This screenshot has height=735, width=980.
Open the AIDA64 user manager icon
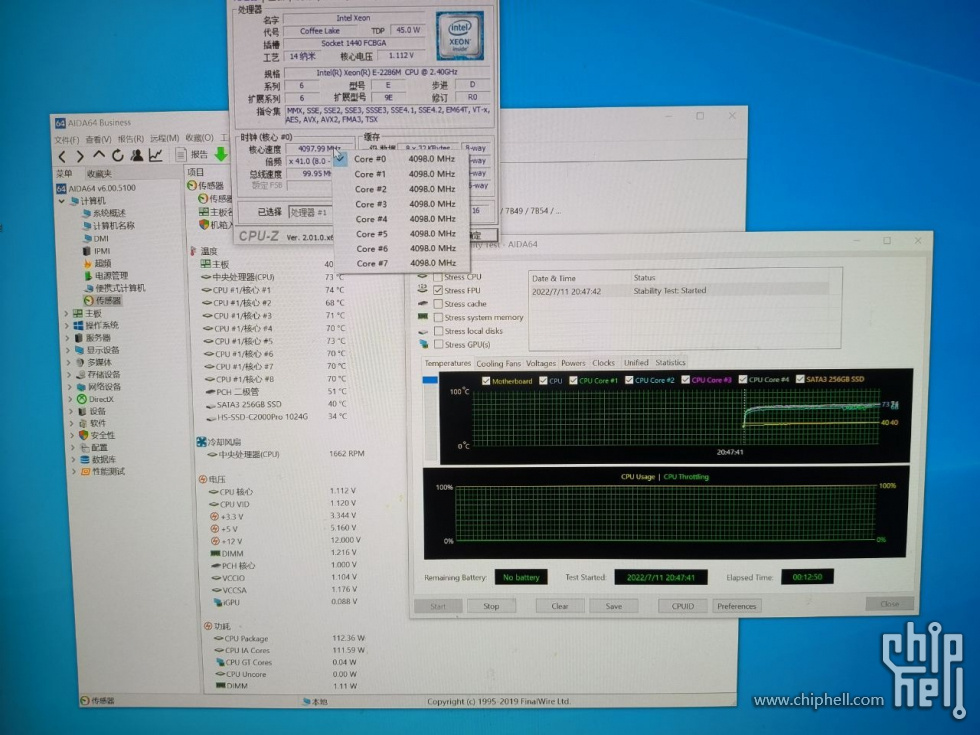pyautogui.click(x=137, y=155)
